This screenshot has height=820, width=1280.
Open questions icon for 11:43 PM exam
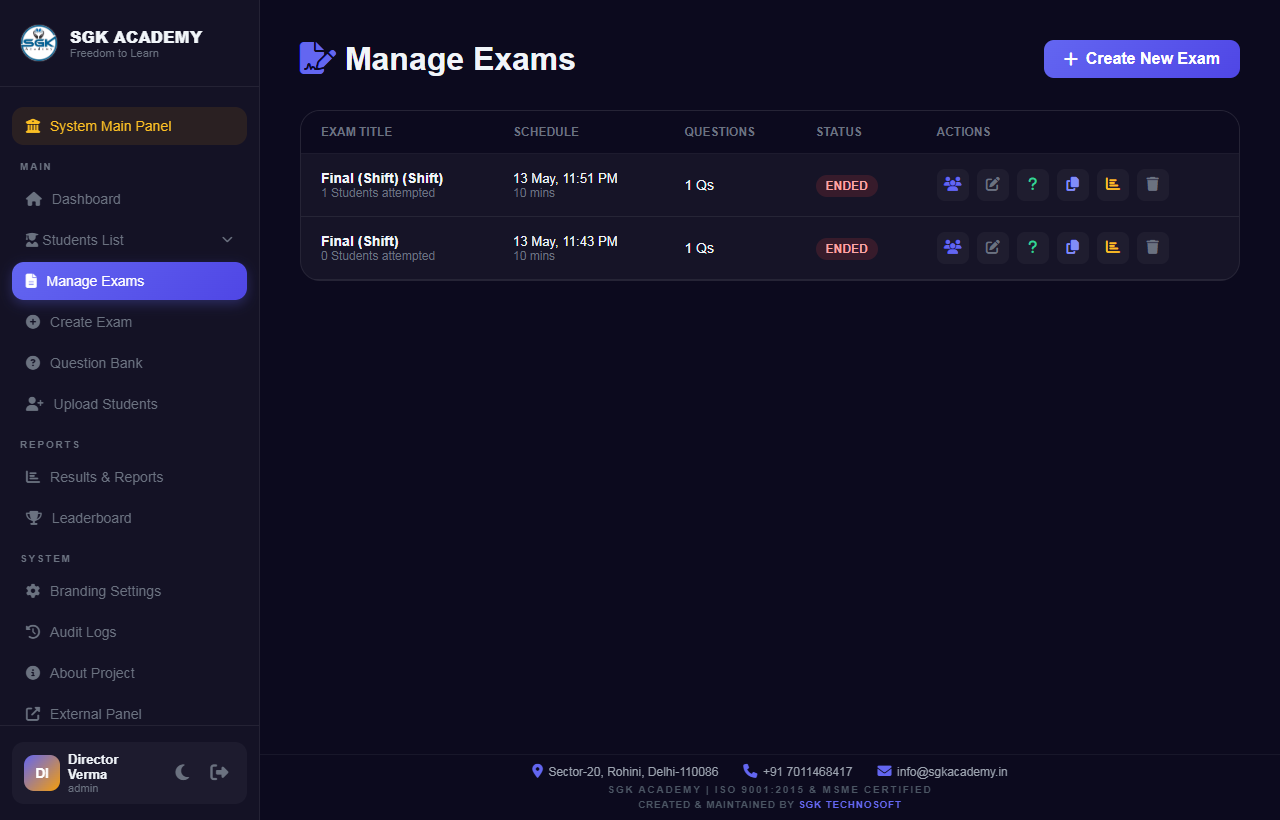click(x=1033, y=248)
